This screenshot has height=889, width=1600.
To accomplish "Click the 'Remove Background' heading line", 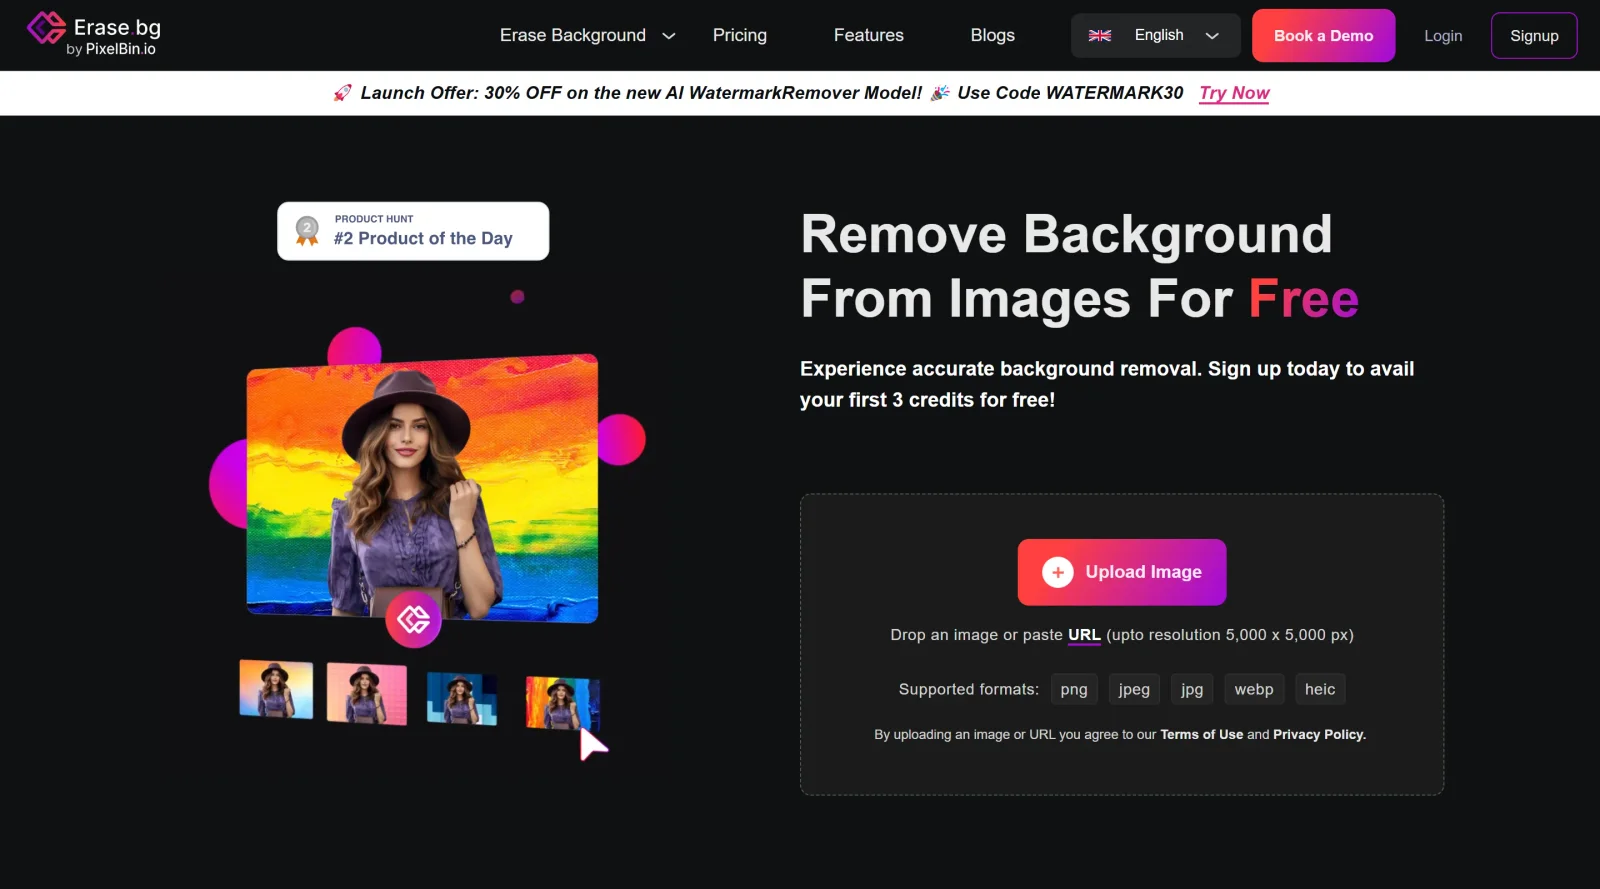I will coord(1067,235).
